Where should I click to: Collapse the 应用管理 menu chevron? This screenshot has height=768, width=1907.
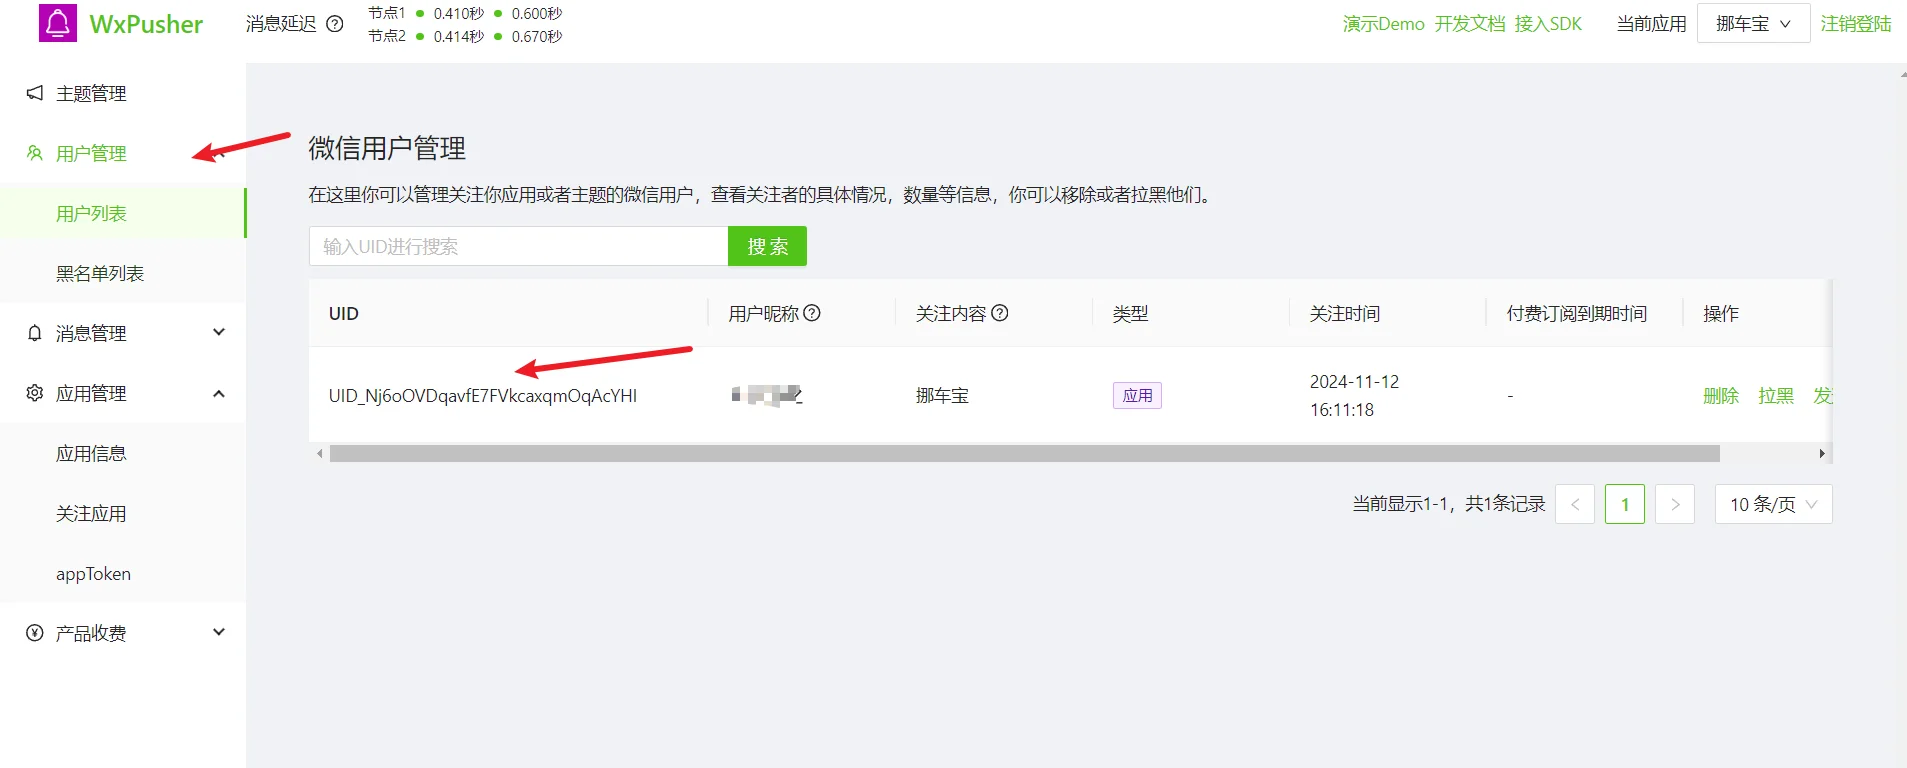219,393
